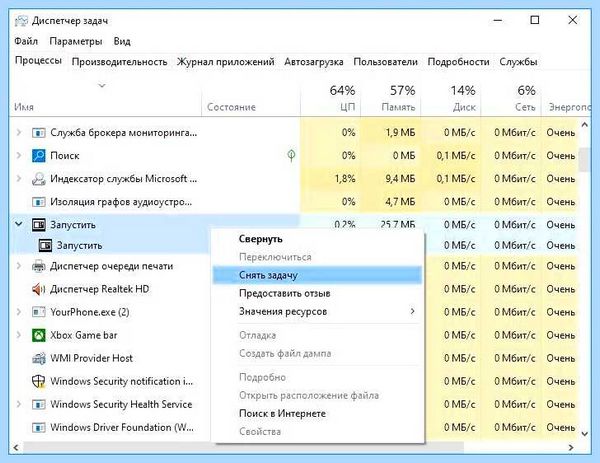Screen dimensions: 600x463
Task: Click the Диспетчер Realtek HD speaker icon
Action: click(38, 289)
